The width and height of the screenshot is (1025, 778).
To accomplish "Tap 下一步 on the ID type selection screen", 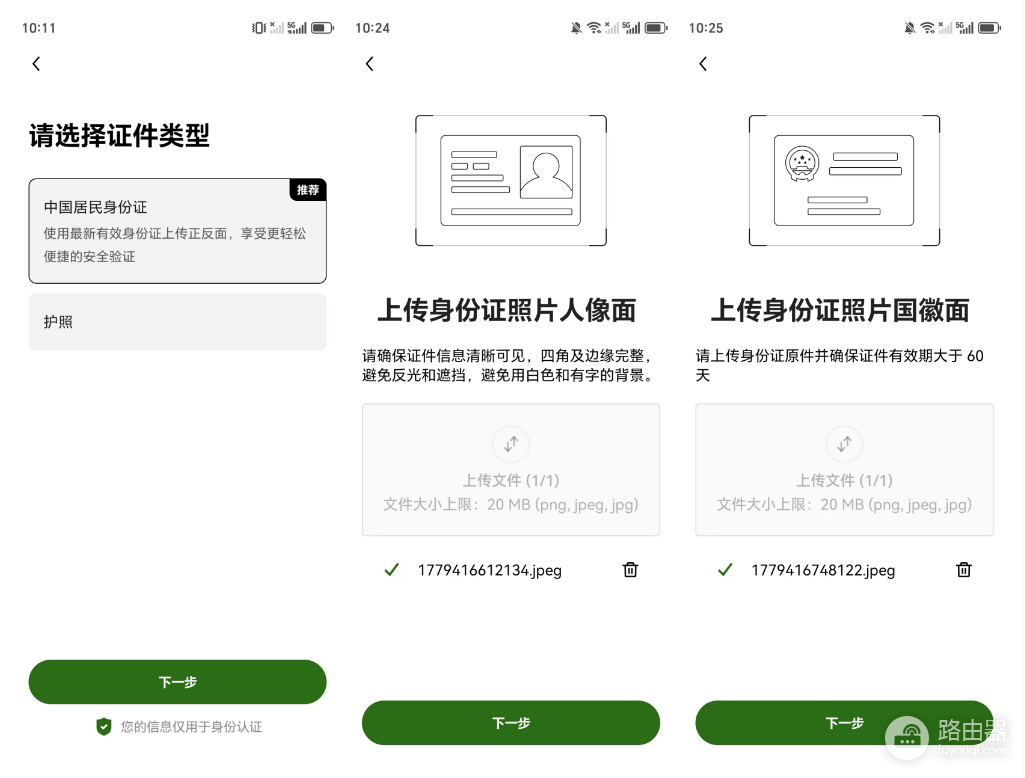I will 177,682.
